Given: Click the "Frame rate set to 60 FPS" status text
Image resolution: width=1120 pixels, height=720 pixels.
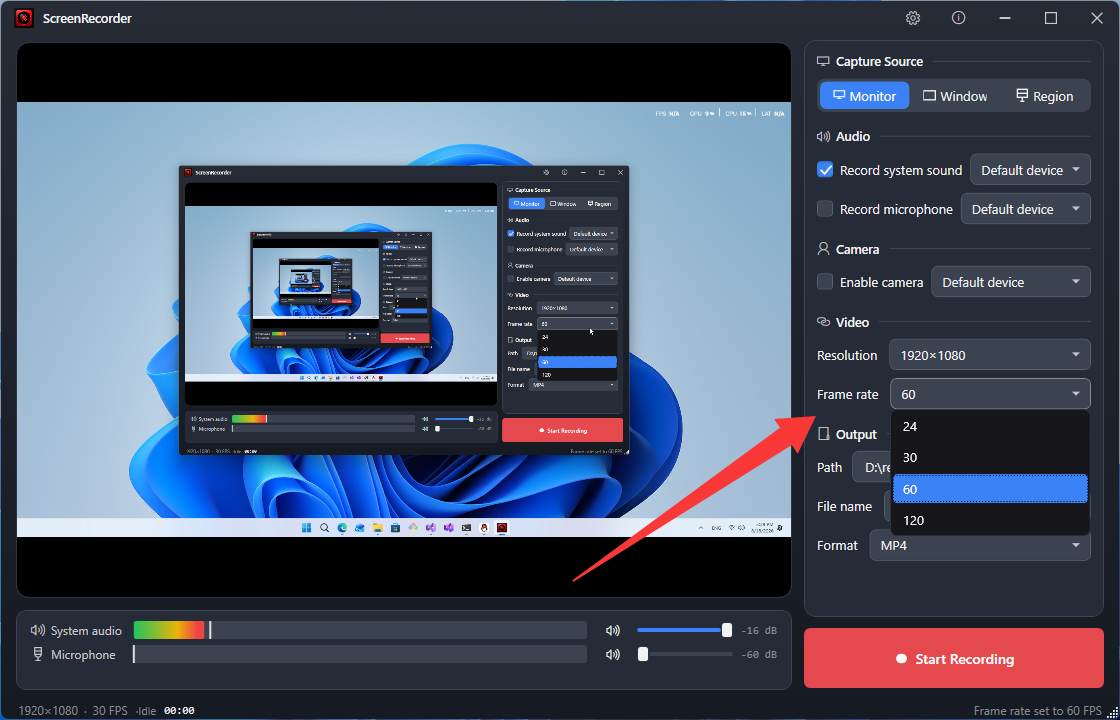Looking at the screenshot, I should click(x=1038, y=711).
